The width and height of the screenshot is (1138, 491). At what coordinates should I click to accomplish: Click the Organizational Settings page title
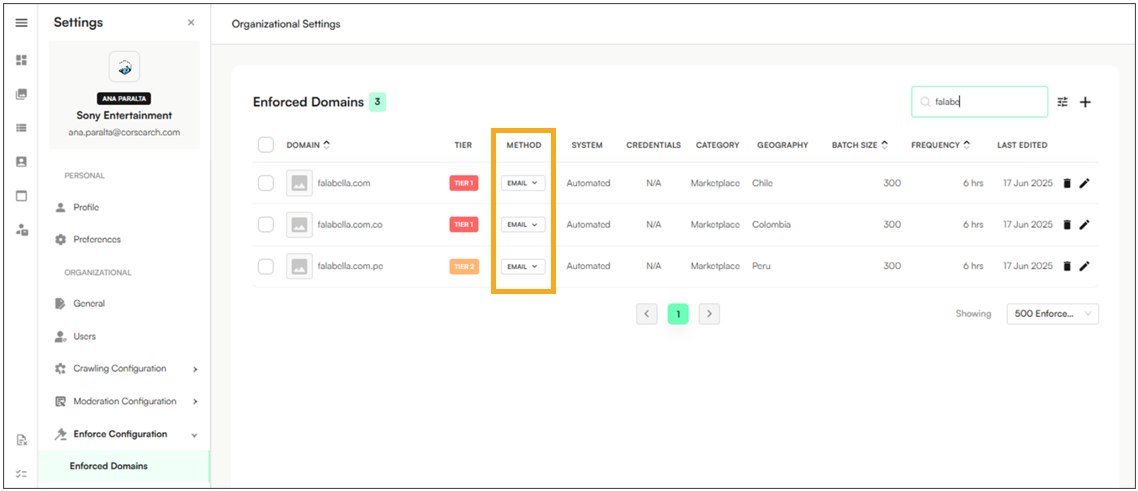point(286,24)
